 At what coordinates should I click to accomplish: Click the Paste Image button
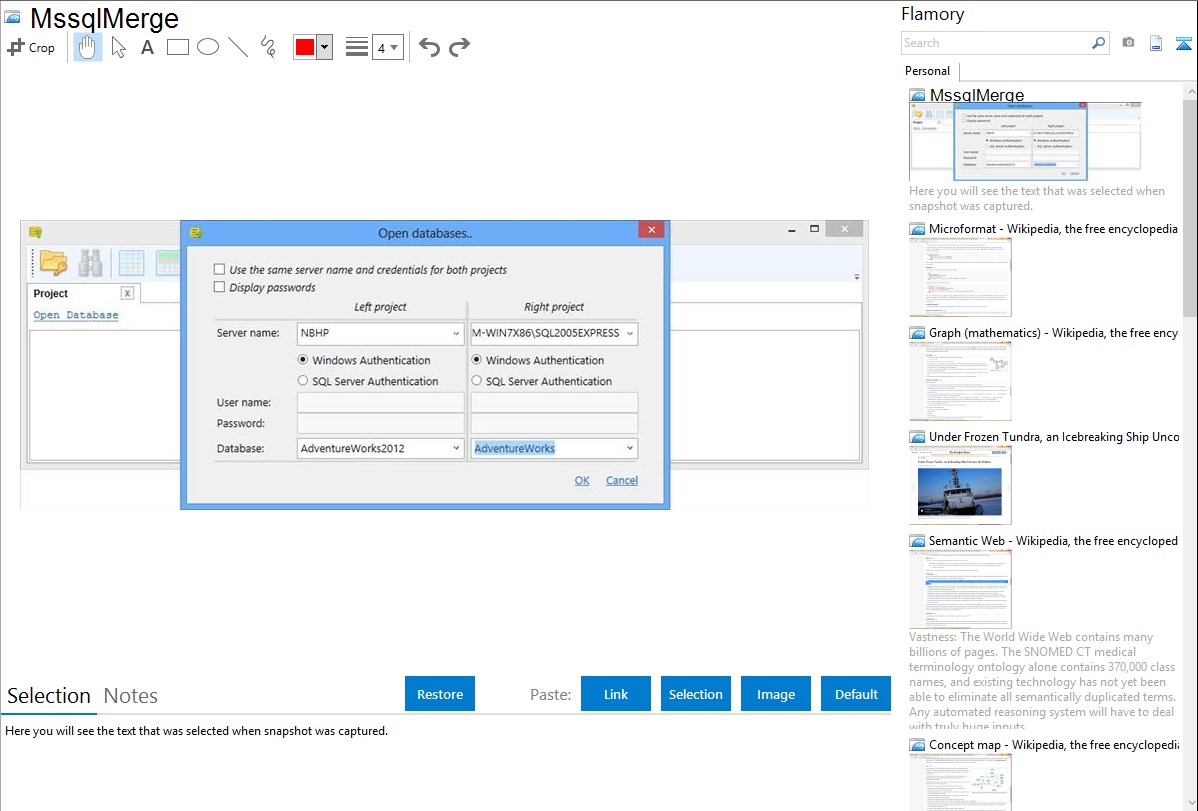point(775,694)
